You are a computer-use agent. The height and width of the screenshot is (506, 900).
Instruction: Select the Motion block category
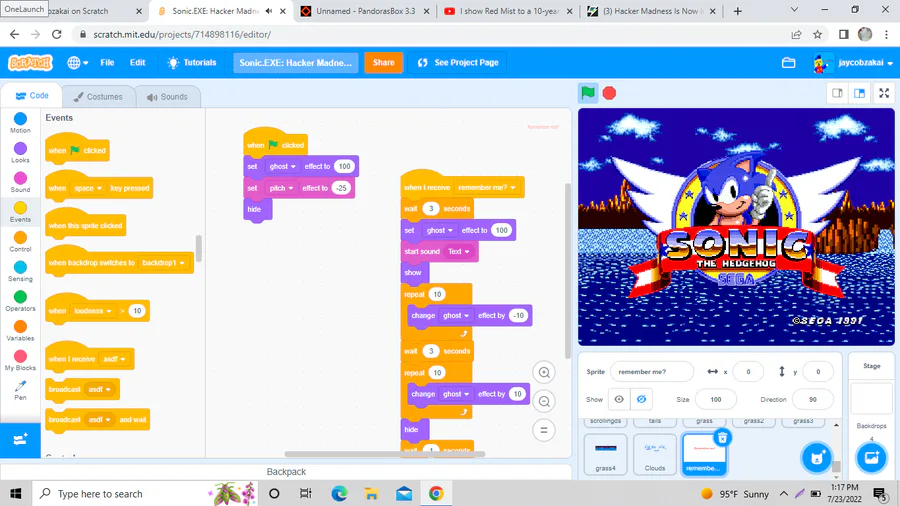pos(20,123)
